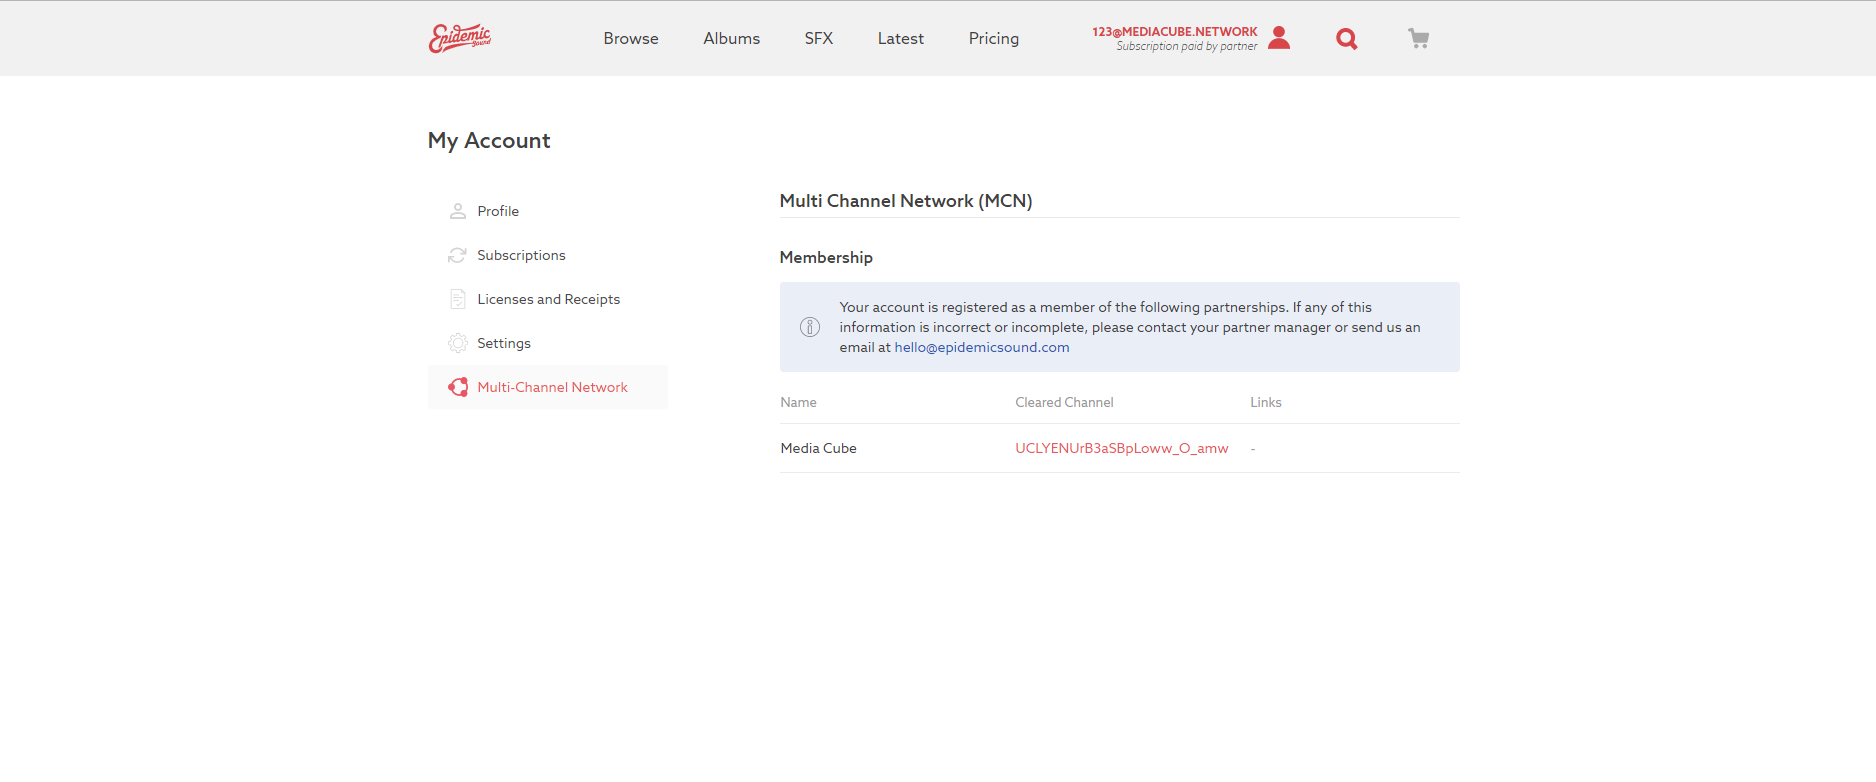Viewport: 1876px width, 782px height.
Task: Open the user account avatar icon
Action: coord(1279,38)
